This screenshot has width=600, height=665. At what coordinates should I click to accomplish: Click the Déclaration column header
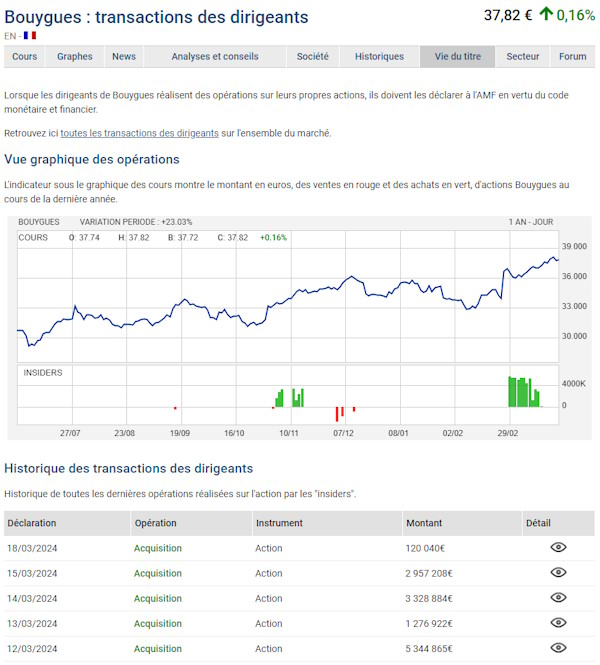(x=67, y=523)
